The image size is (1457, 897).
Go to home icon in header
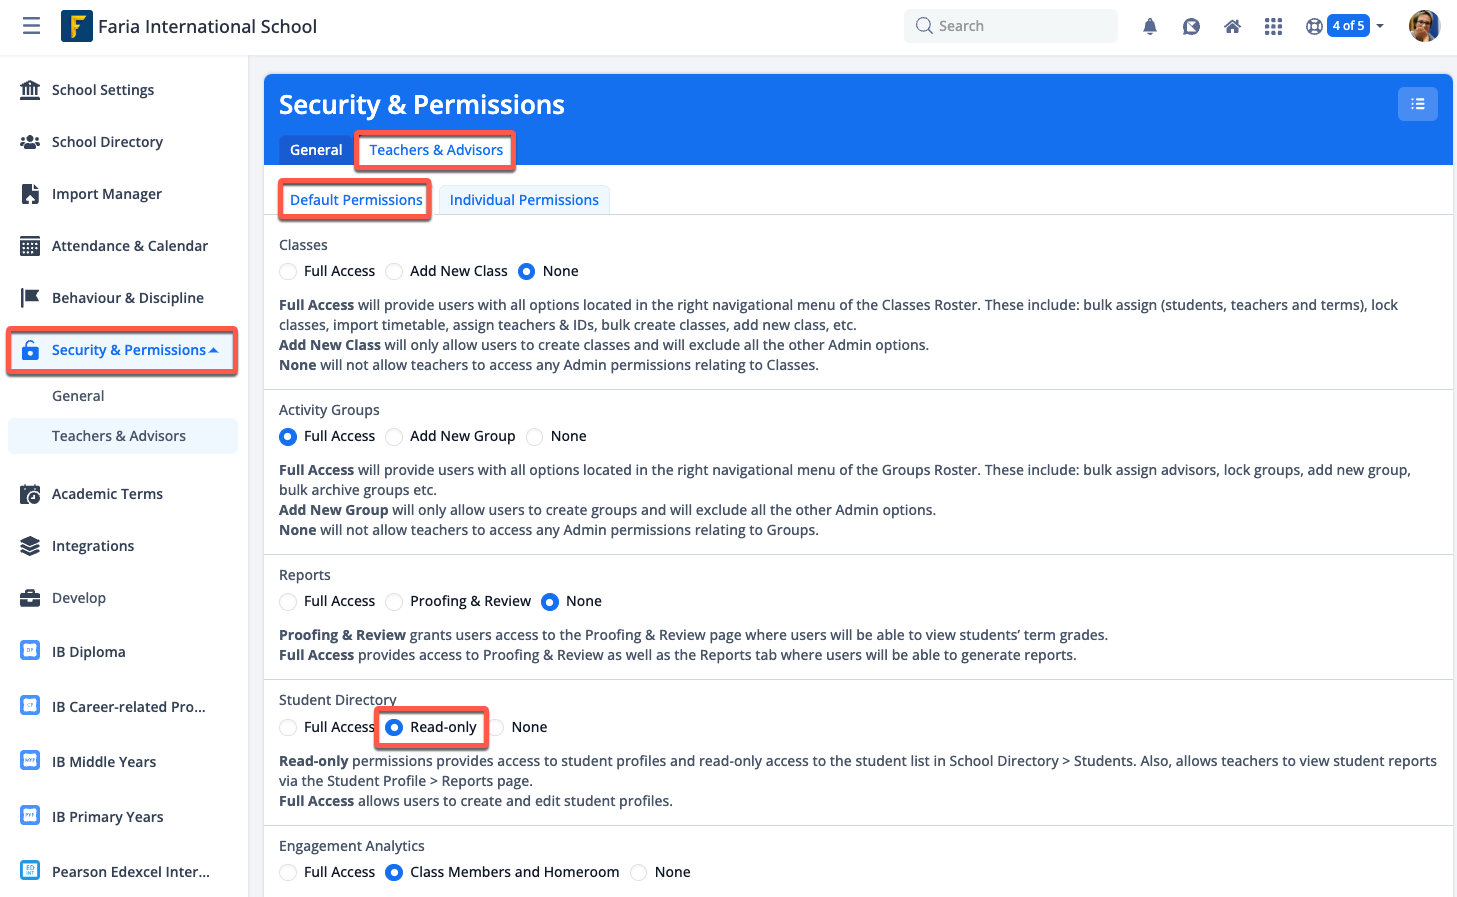1232,27
